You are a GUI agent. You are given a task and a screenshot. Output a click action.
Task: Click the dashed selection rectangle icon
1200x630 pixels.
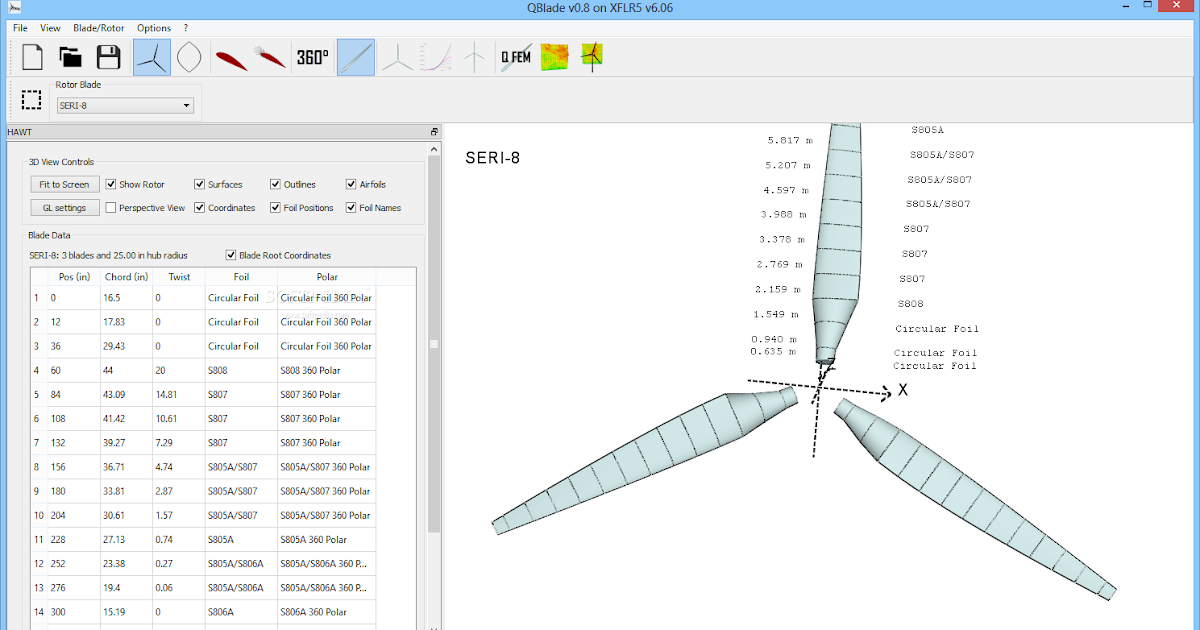pyautogui.click(x=32, y=100)
